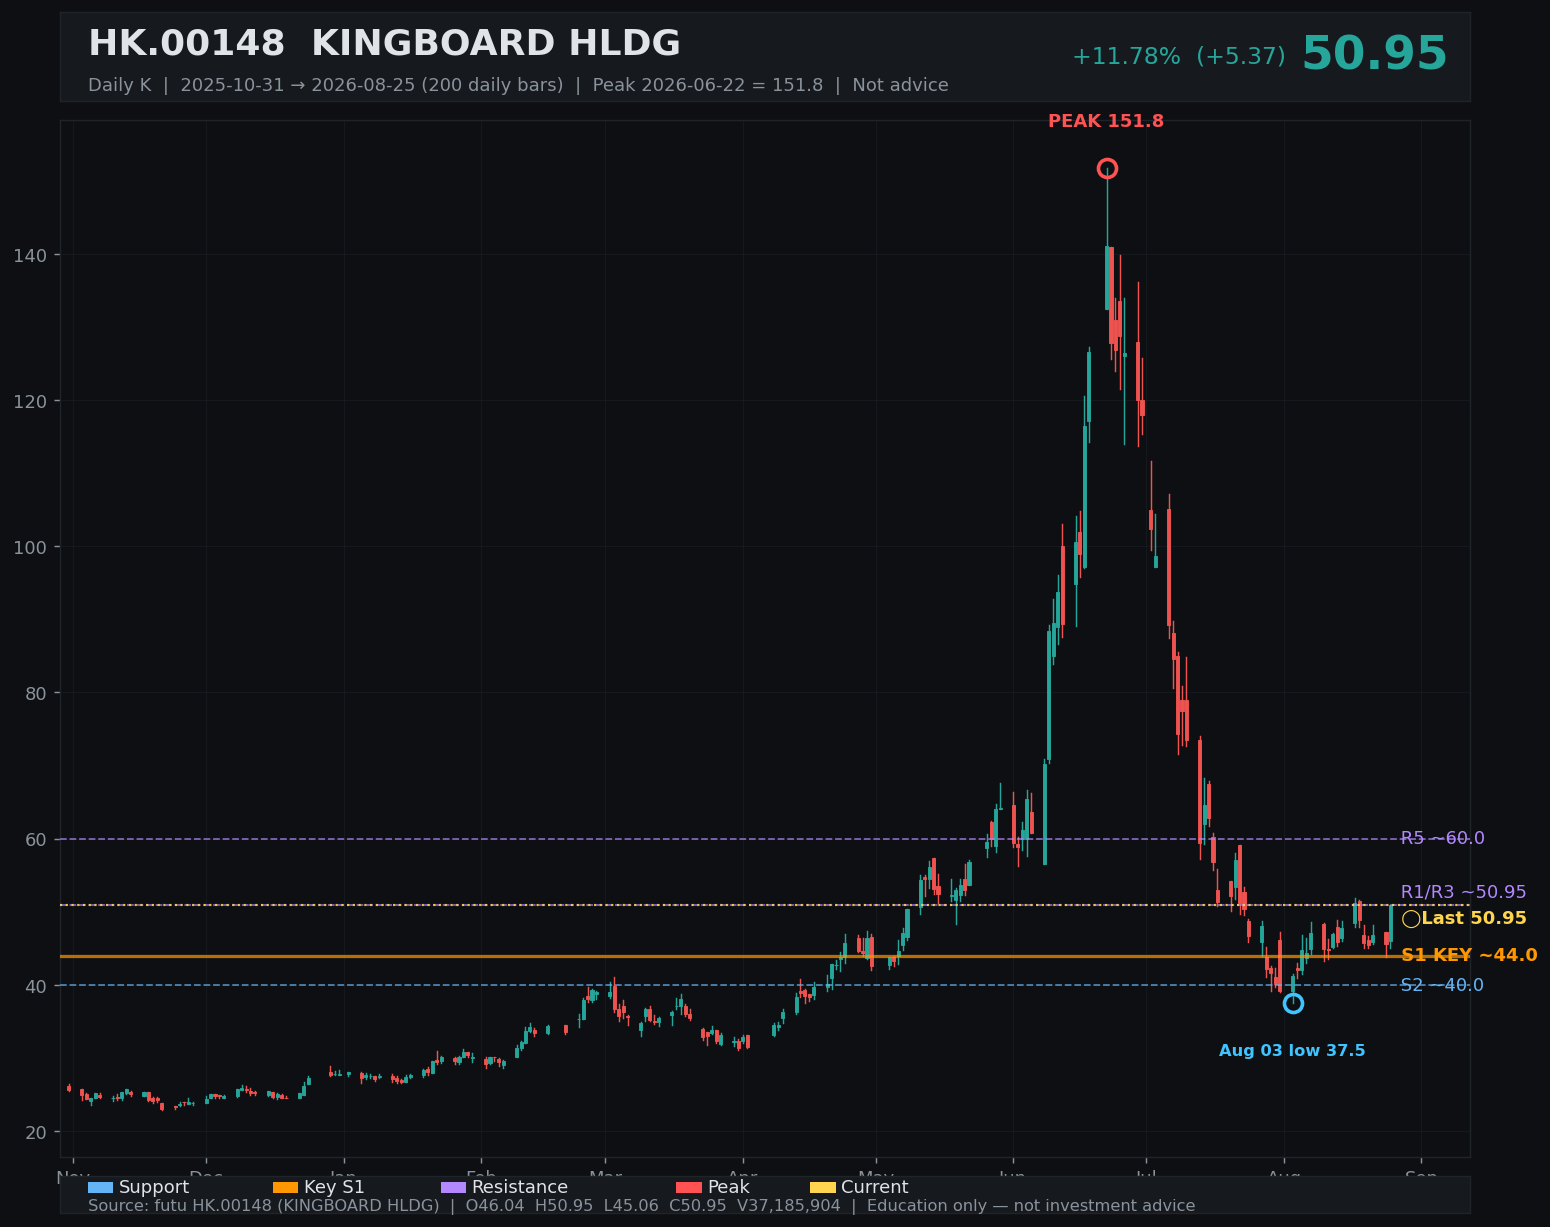Select the purple Resistance legend swatch
The height and width of the screenshot is (1227, 1550).
(453, 1188)
